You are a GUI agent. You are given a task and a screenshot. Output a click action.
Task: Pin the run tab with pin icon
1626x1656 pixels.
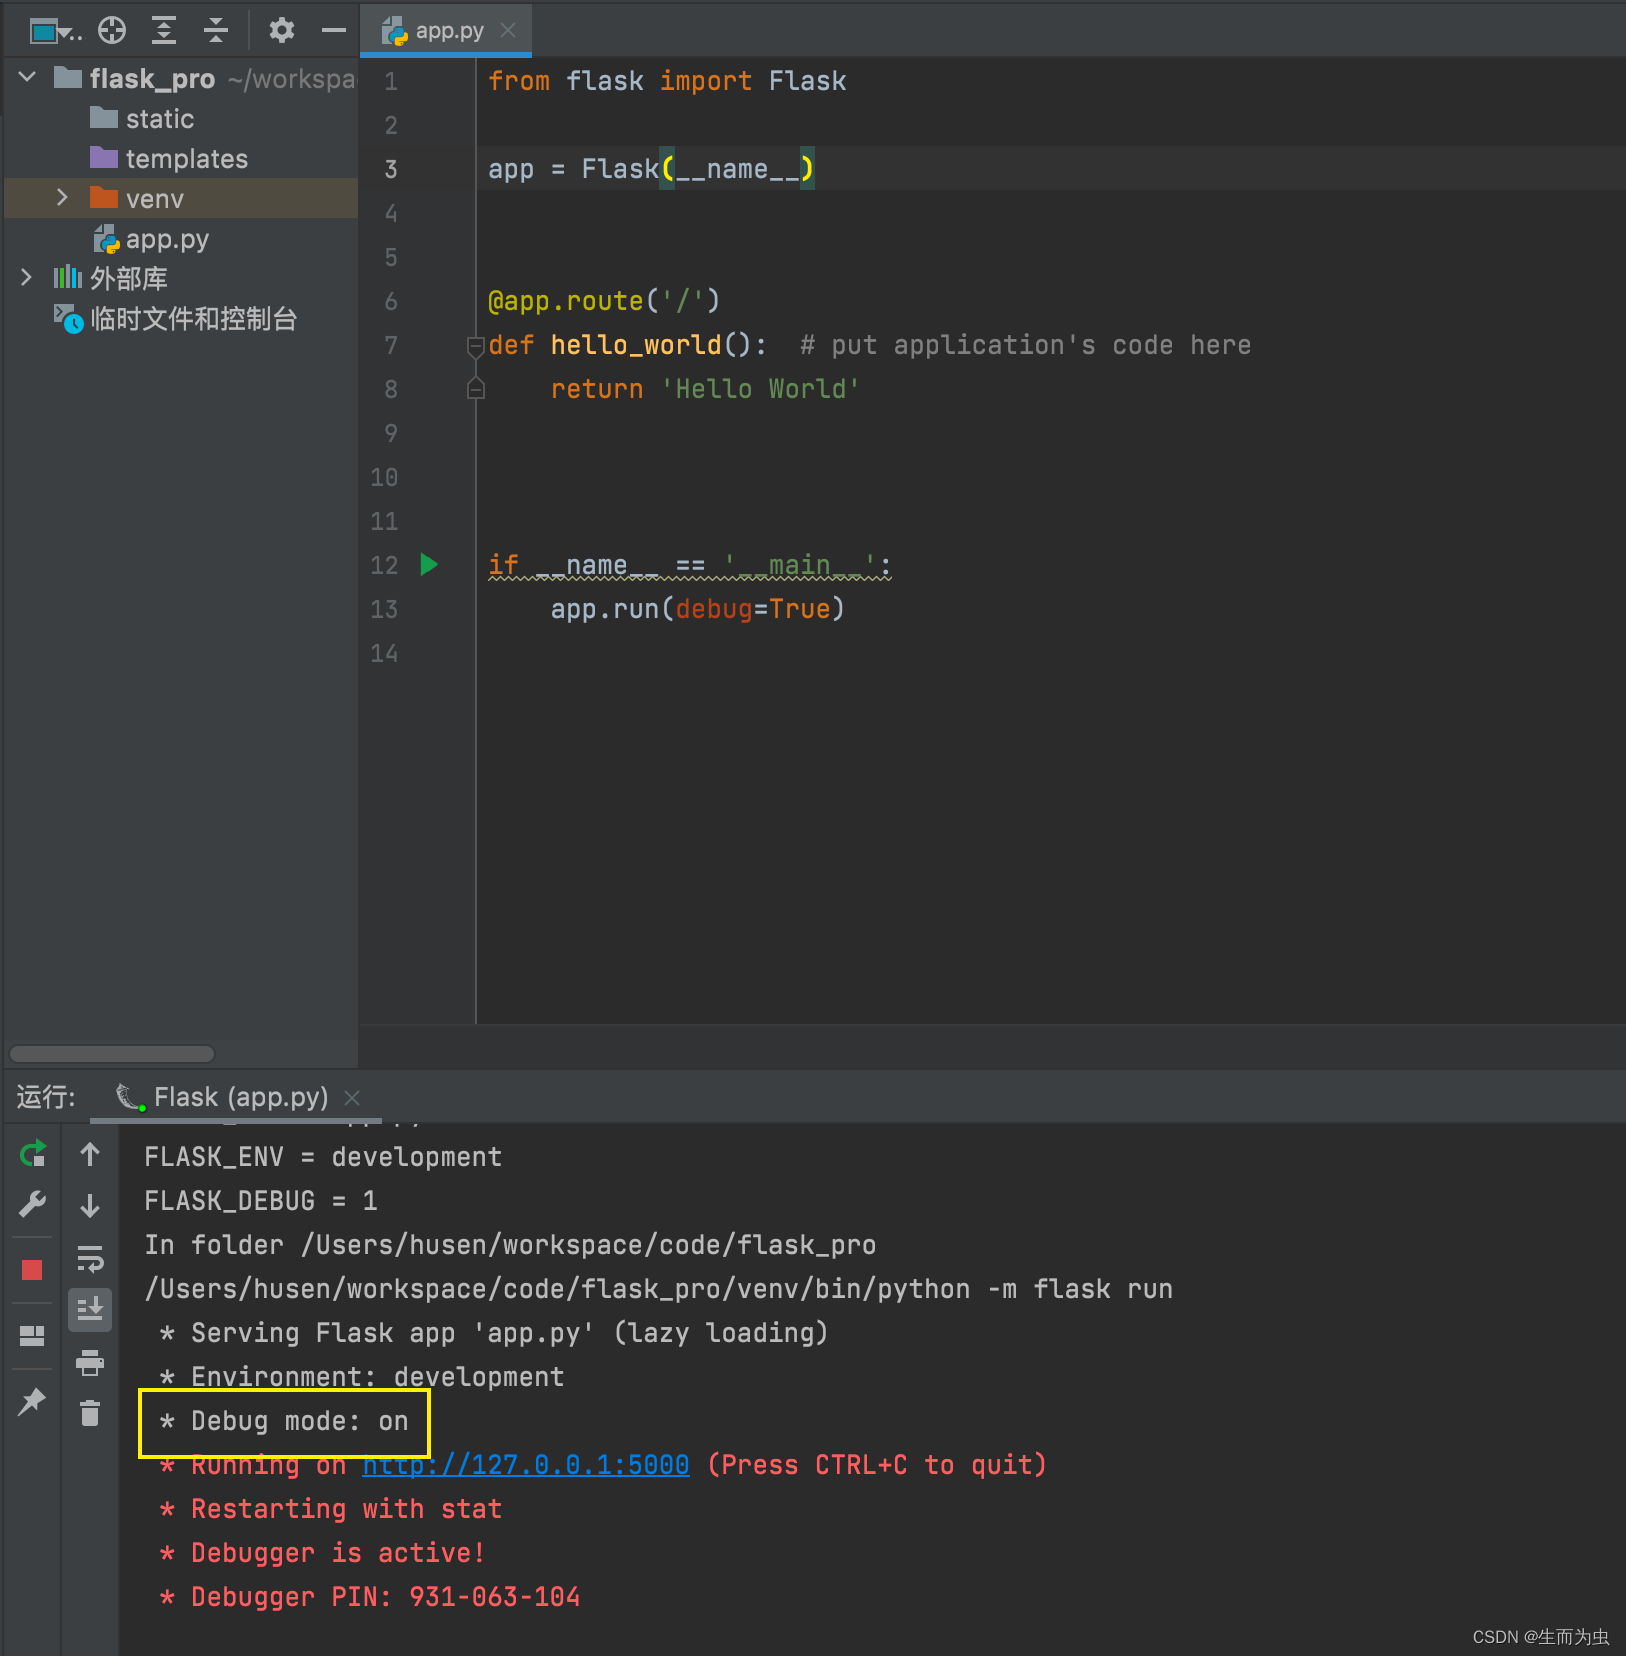pos(32,1401)
